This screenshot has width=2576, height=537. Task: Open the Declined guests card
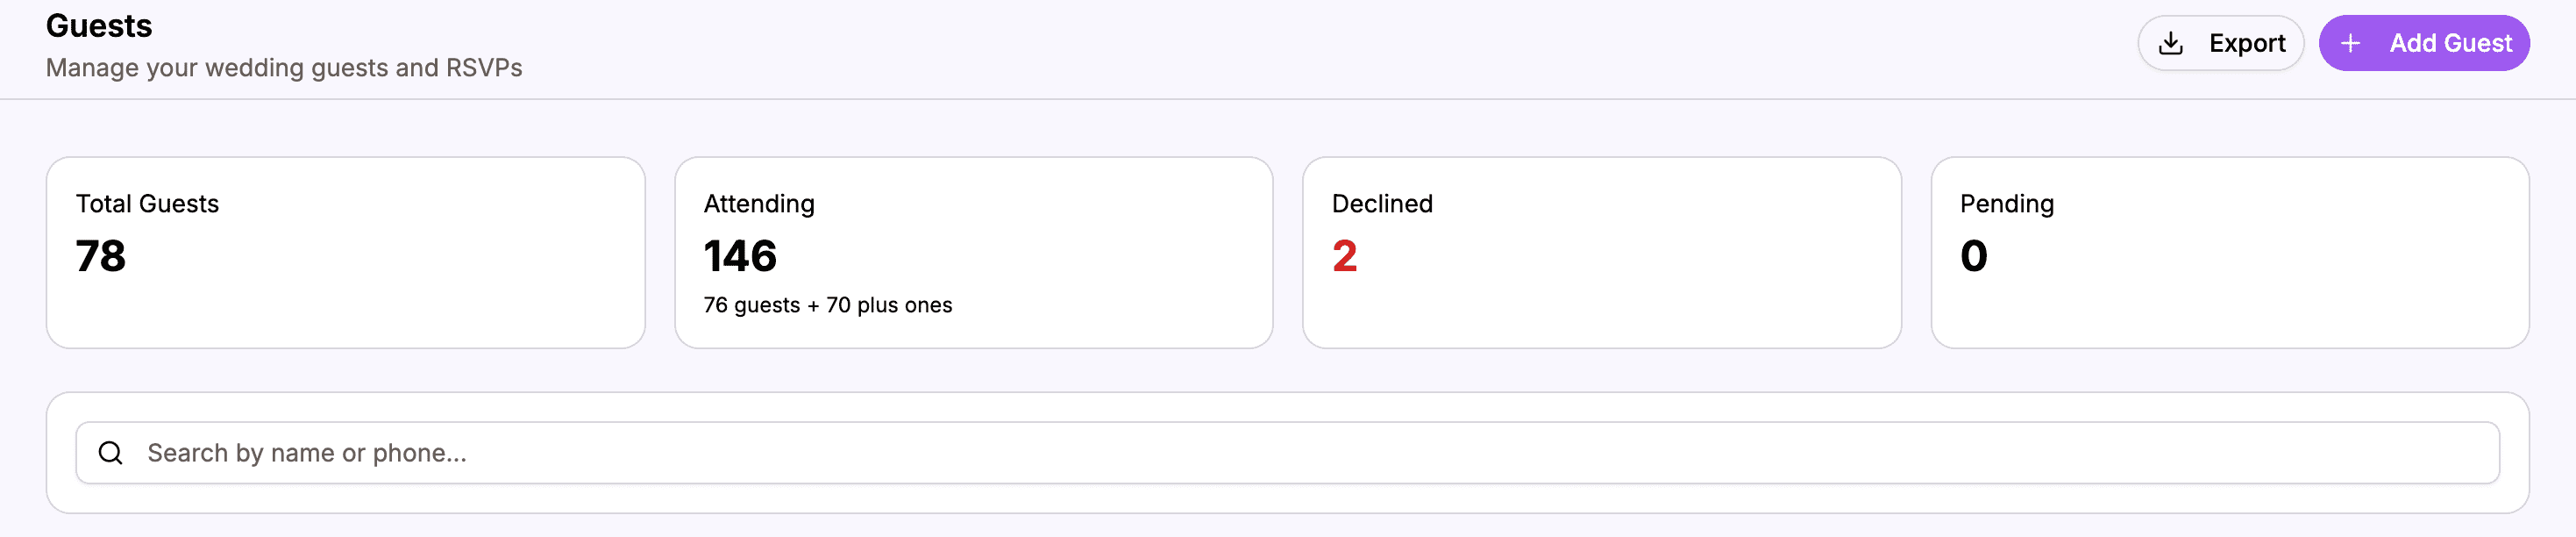[1601, 252]
